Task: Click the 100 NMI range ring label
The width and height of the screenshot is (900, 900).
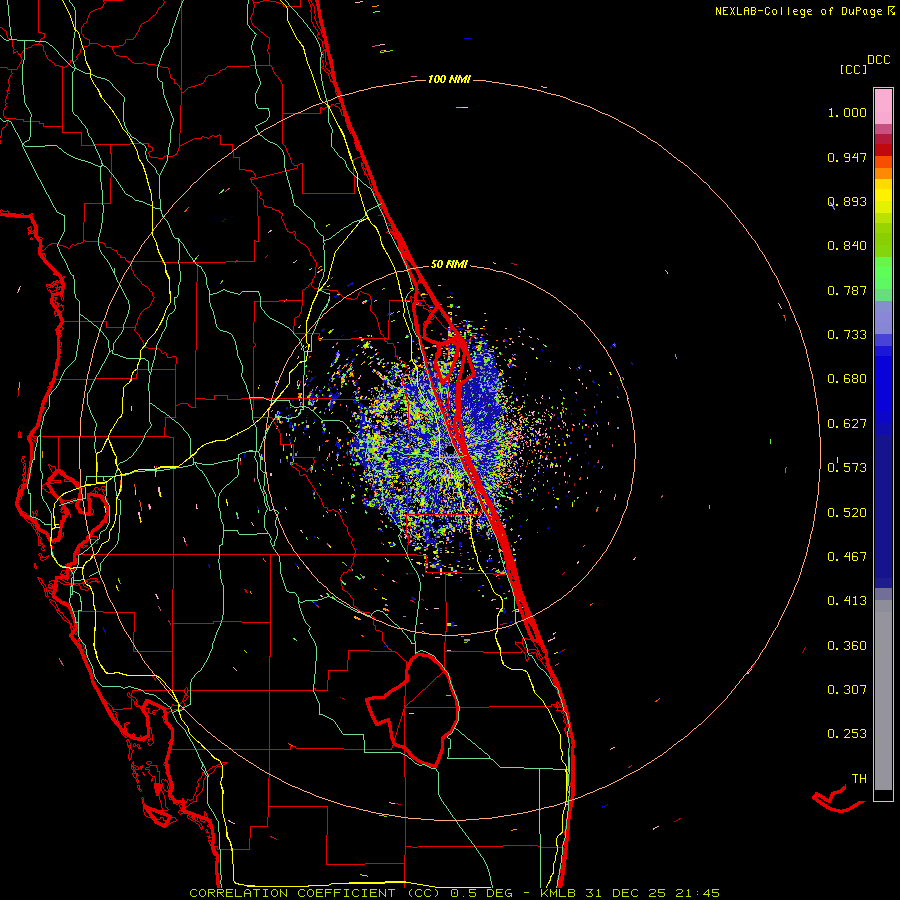Action: click(x=449, y=79)
